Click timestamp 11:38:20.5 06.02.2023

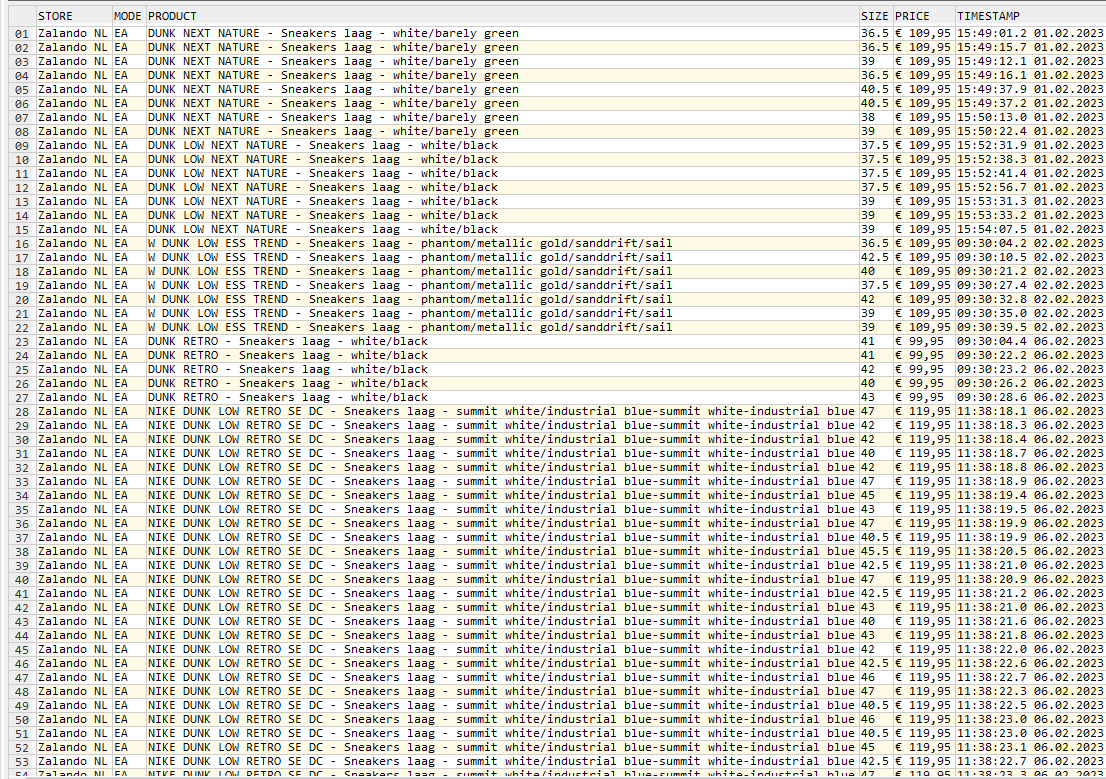coord(1030,551)
